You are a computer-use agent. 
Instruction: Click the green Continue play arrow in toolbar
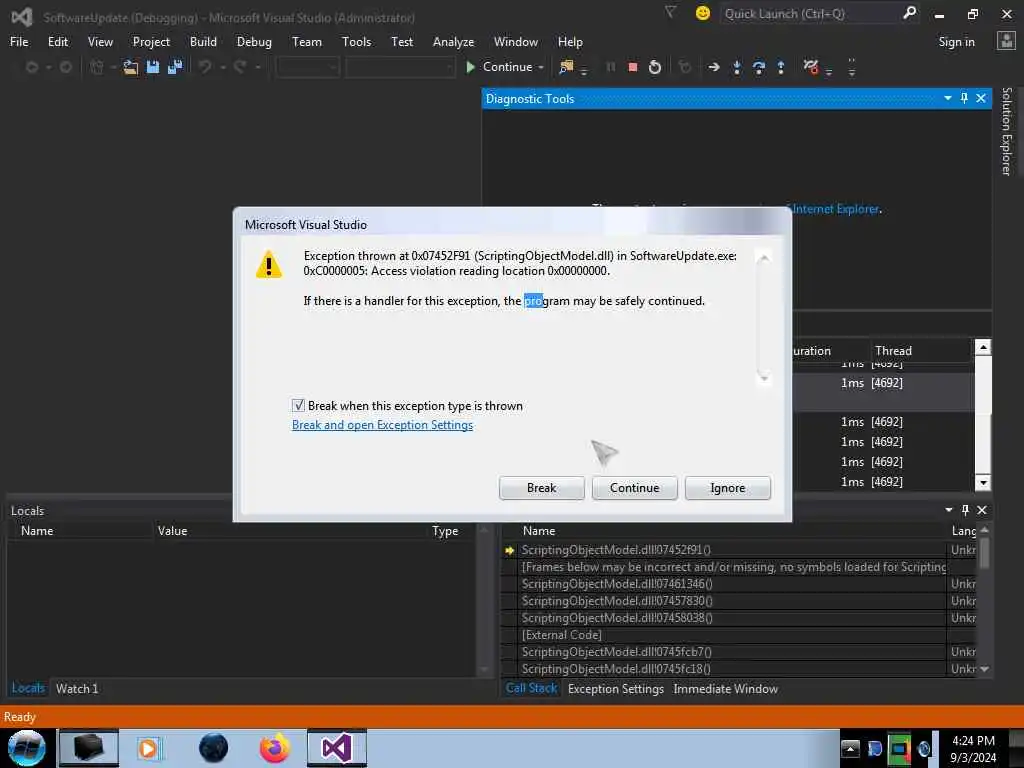(470, 67)
